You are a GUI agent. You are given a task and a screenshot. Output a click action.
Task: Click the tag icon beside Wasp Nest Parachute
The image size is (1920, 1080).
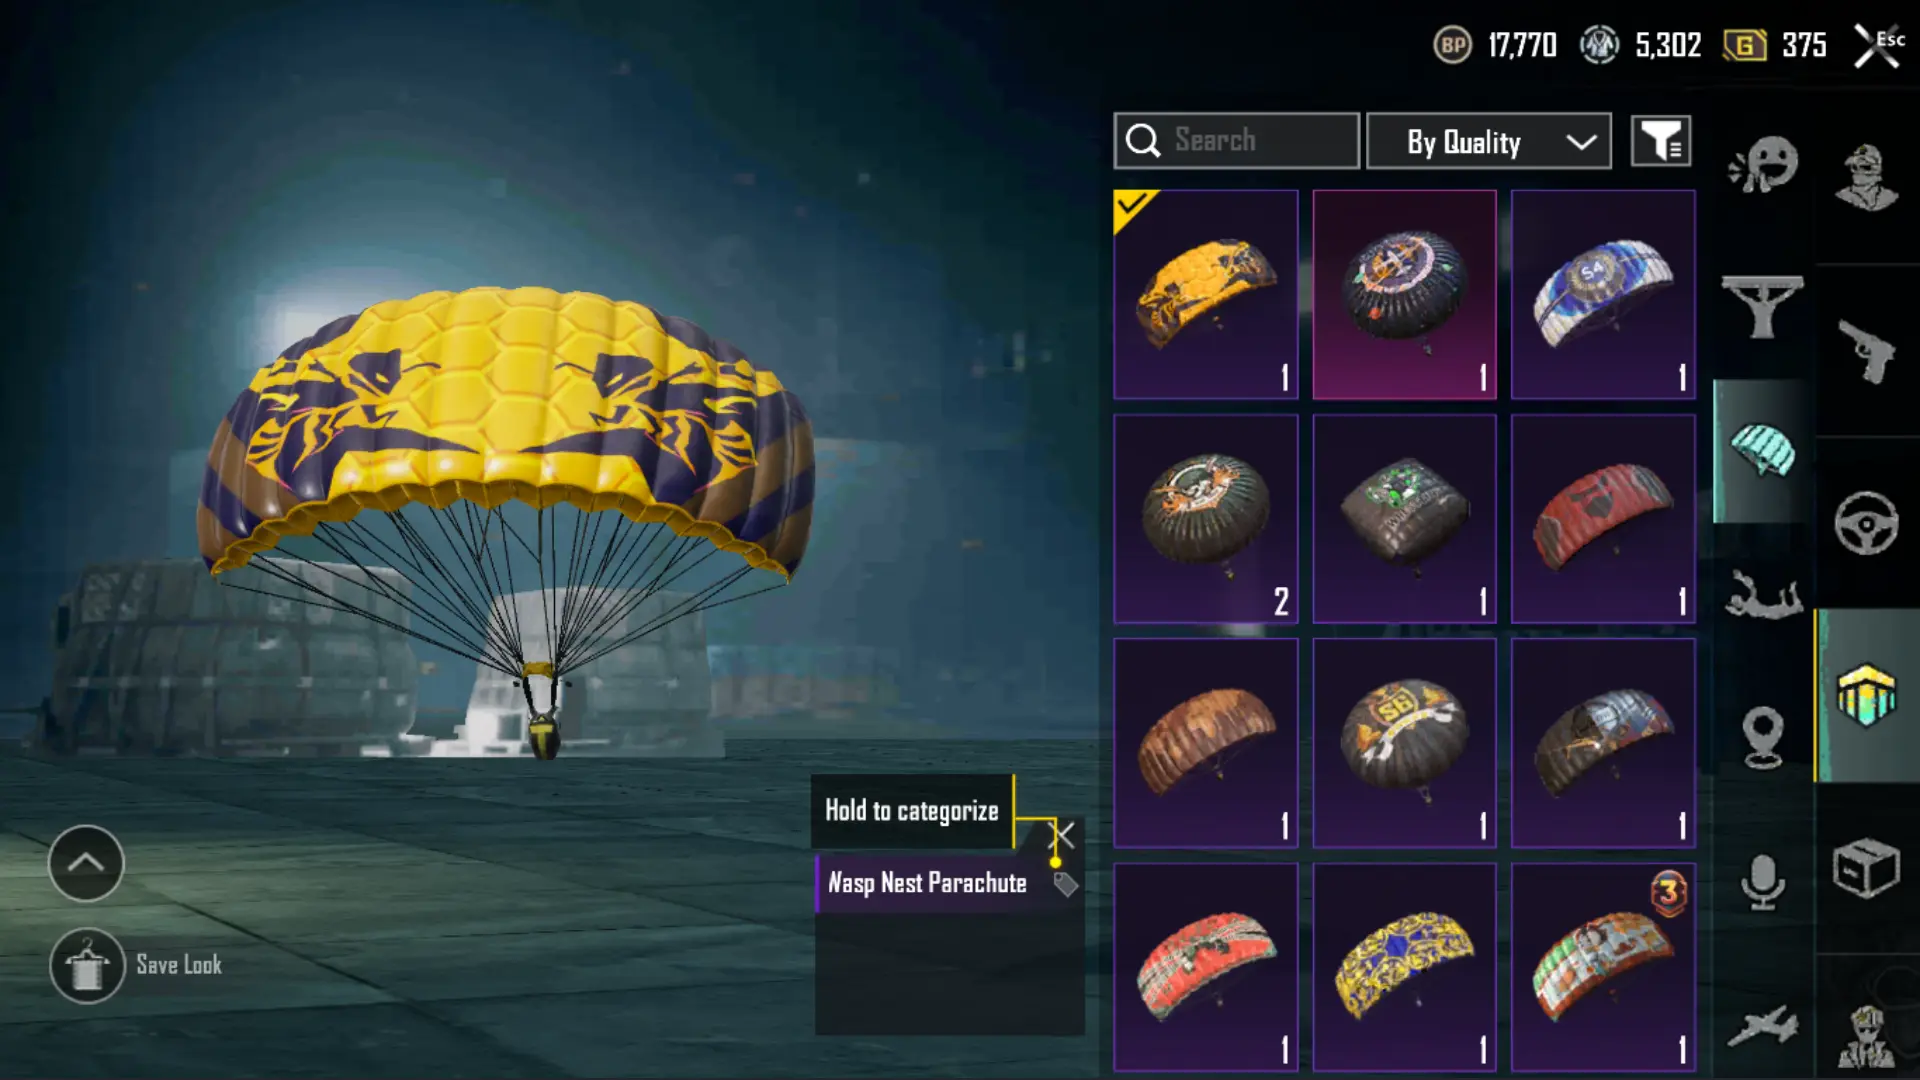(x=1065, y=884)
